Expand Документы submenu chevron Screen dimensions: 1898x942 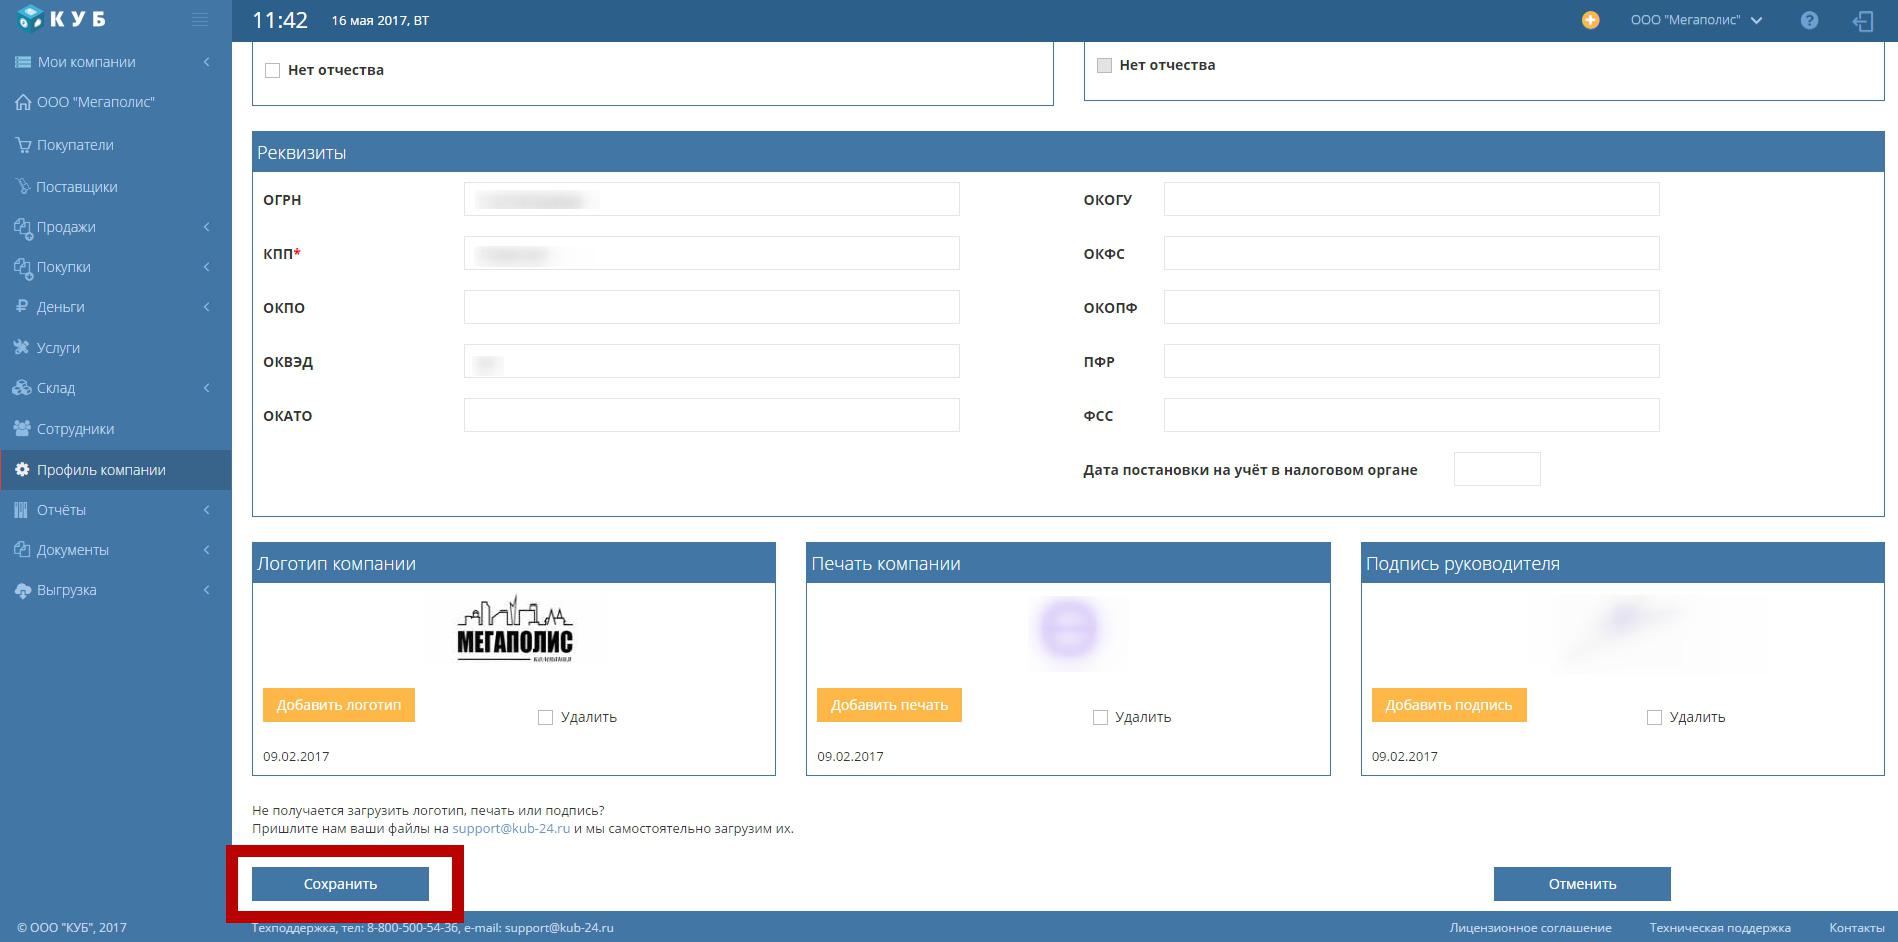pos(207,550)
